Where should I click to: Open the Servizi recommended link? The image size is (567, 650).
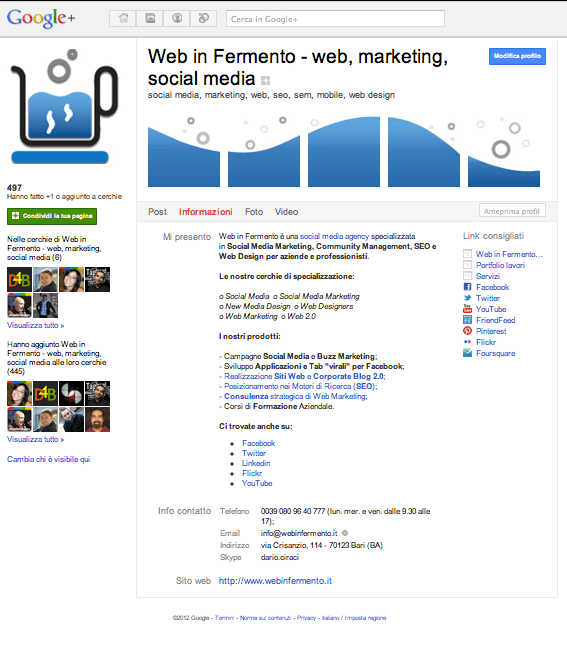488,276
